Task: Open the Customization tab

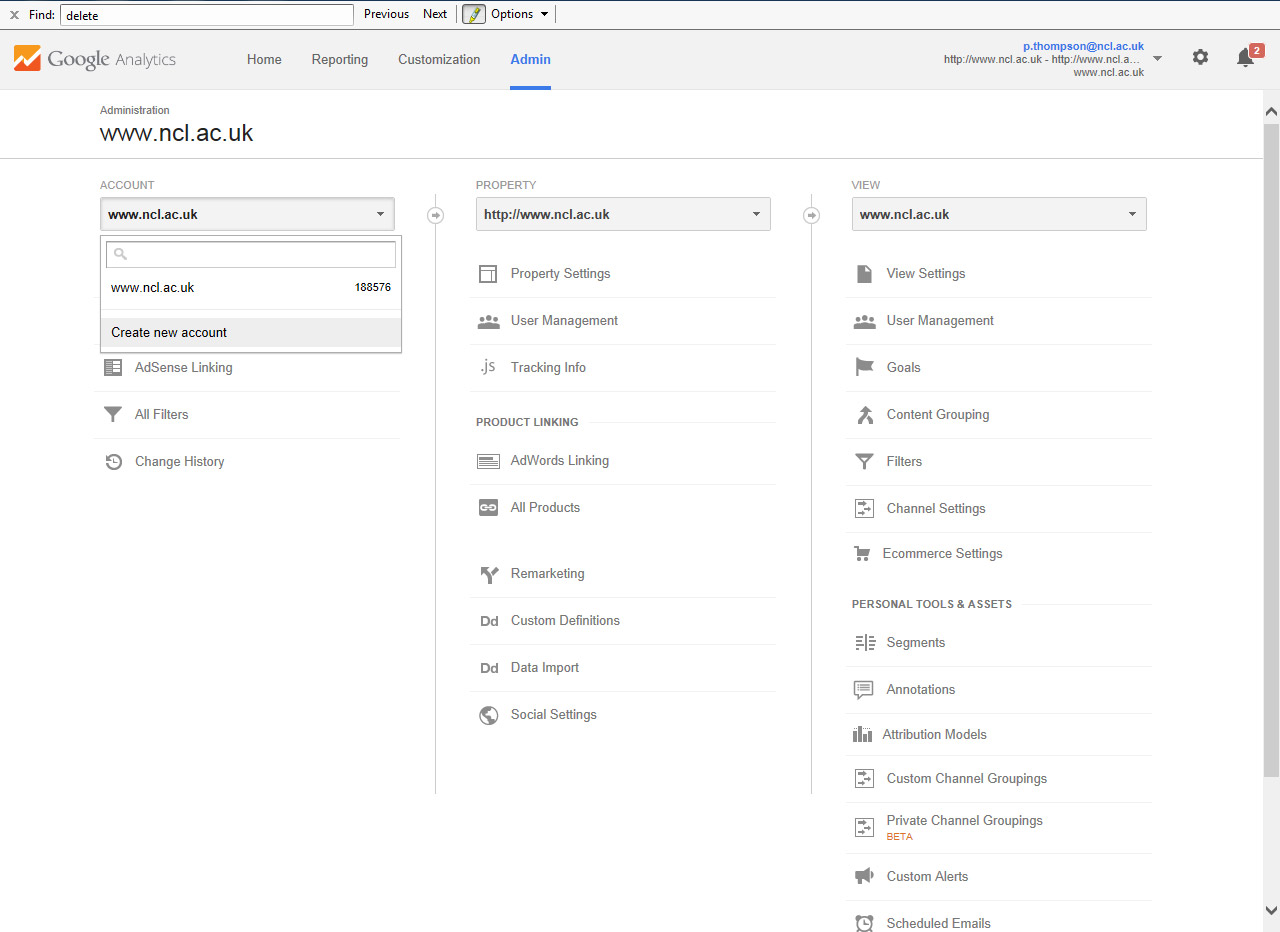Action: coord(439,59)
